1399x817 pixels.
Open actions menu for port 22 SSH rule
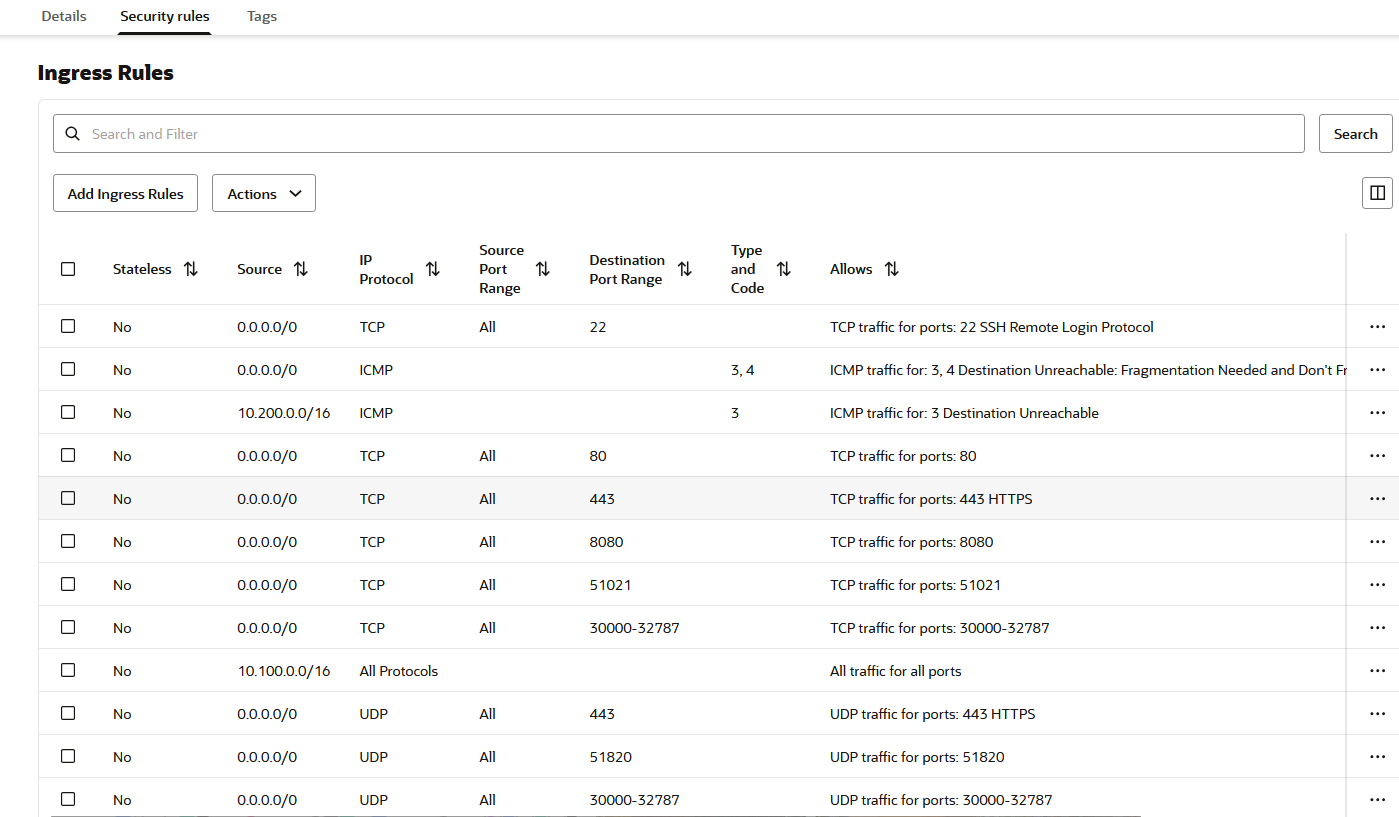[1377, 327]
